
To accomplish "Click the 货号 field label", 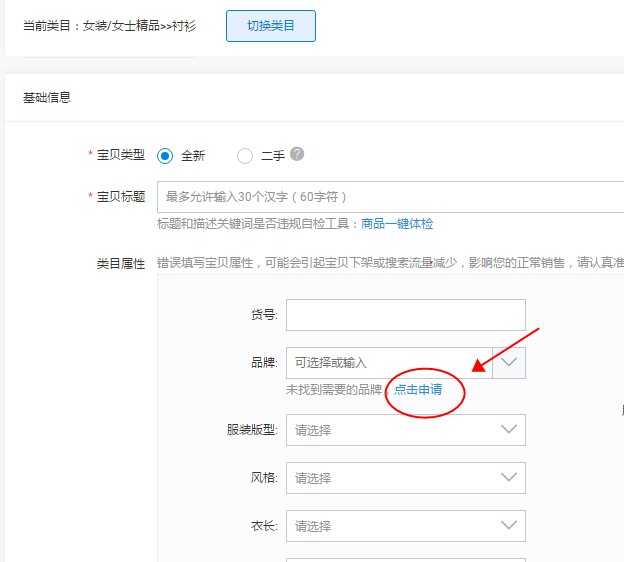I will (x=264, y=315).
